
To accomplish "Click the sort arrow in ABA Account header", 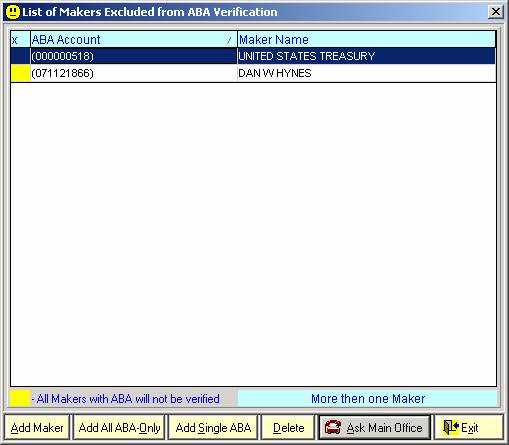I will tap(229, 40).
